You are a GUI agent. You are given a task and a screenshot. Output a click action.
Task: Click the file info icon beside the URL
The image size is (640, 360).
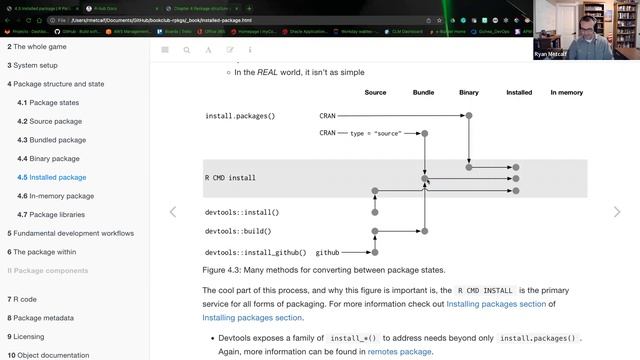[x=52, y=20]
